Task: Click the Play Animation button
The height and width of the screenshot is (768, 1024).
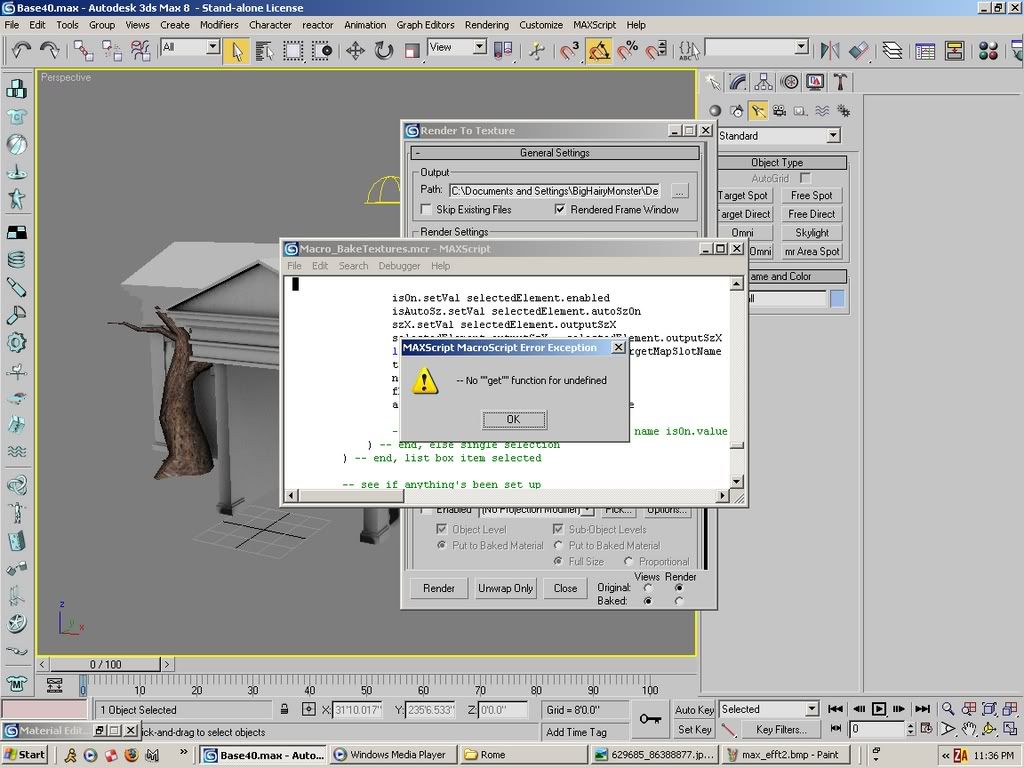Action: (x=879, y=709)
